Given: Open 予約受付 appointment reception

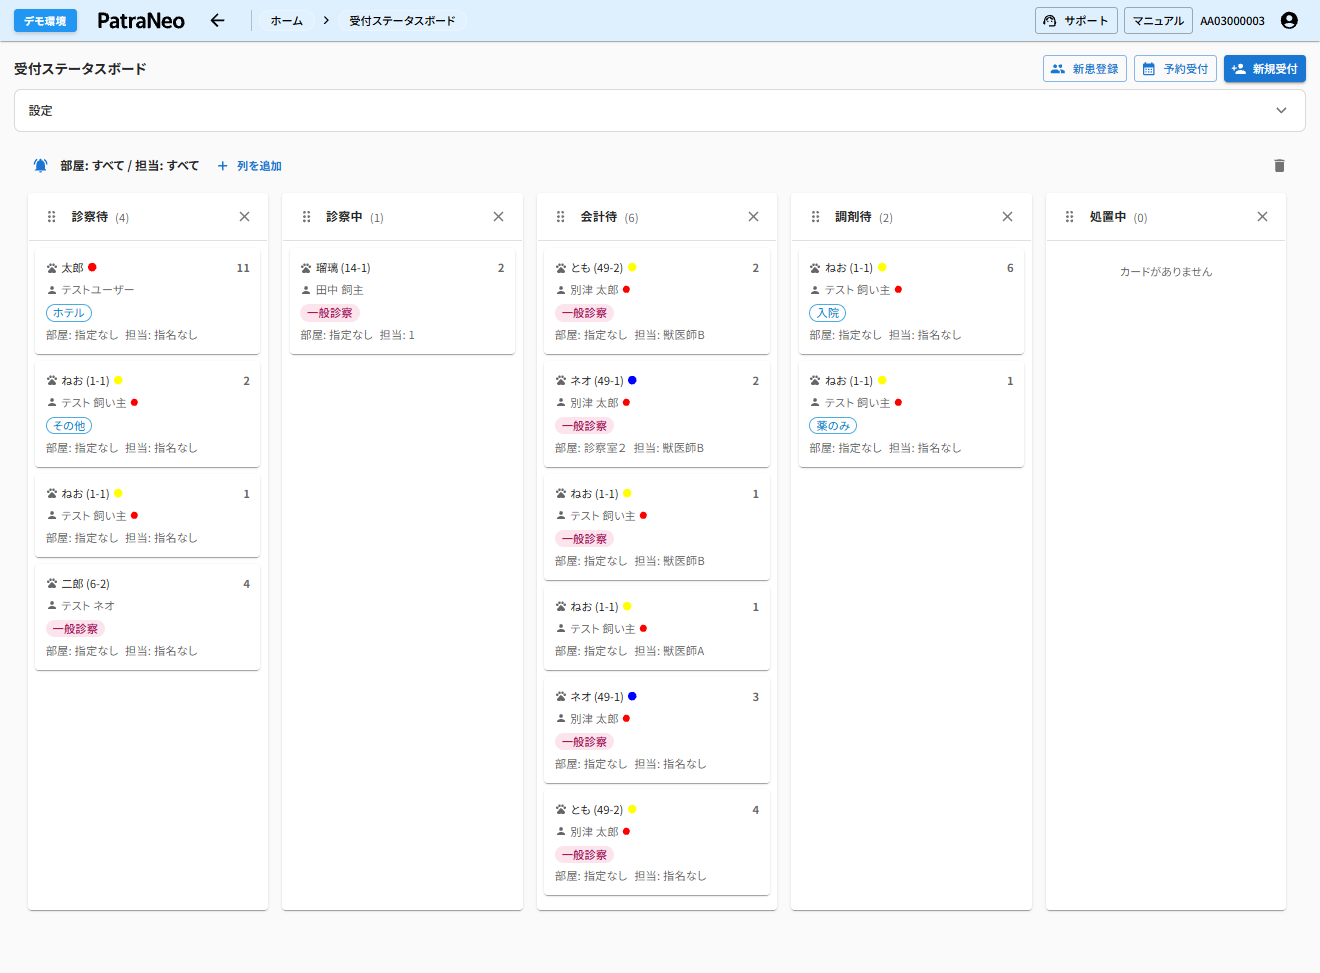Looking at the screenshot, I should click(1175, 69).
